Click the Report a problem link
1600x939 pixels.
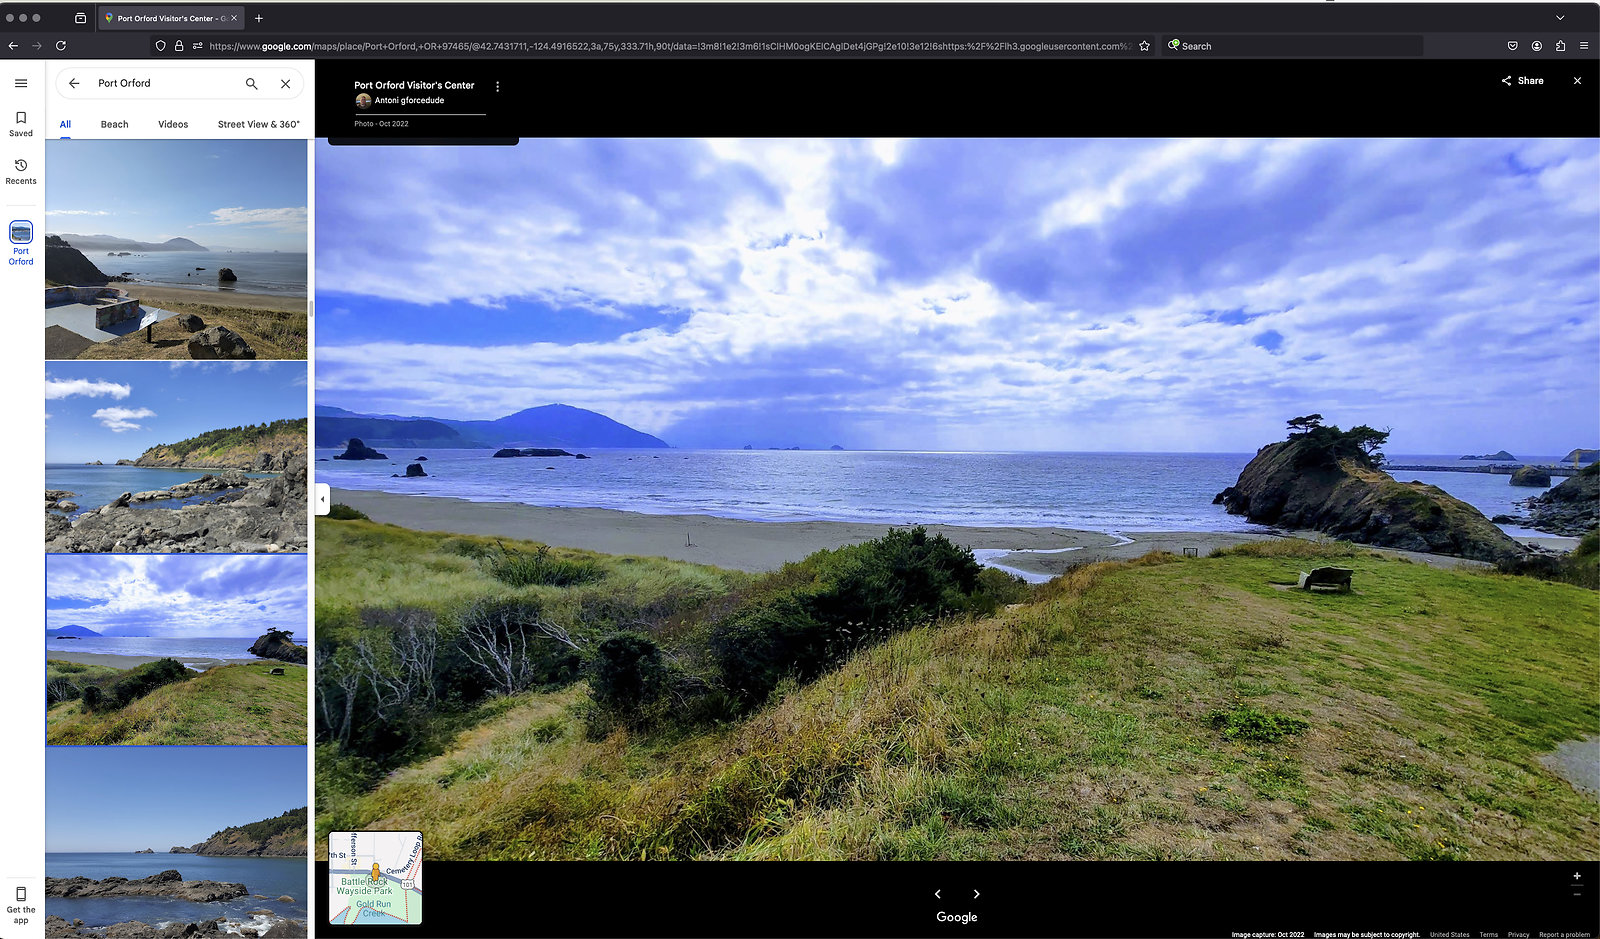coord(1564,934)
